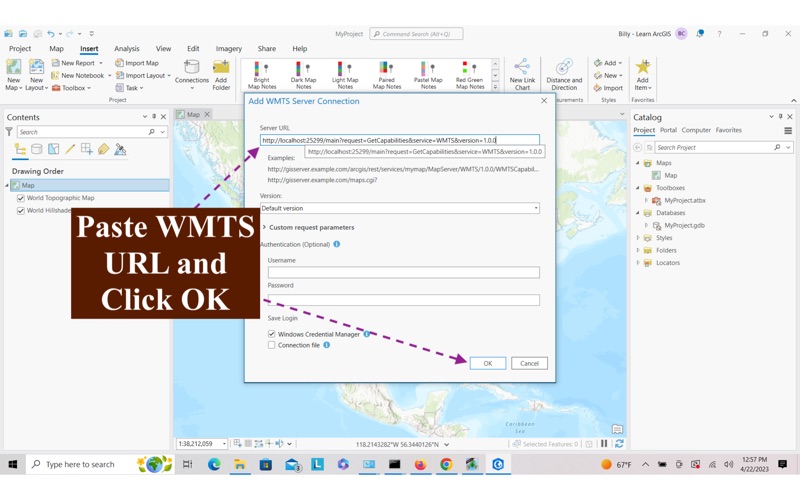The height and width of the screenshot is (500, 800).
Task: Click List By Labeling icon
Action: [x=104, y=149]
